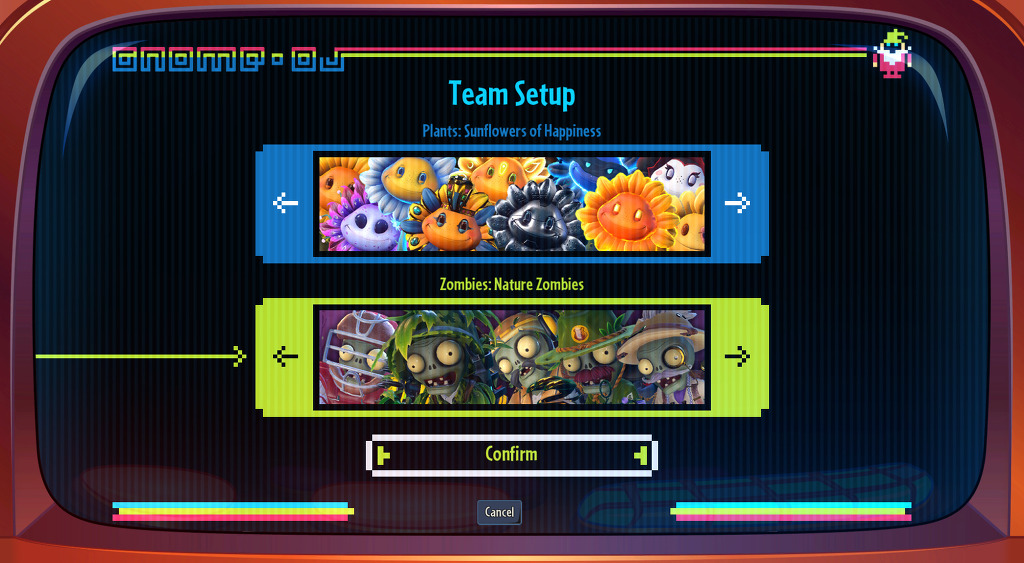Click the left bracket icon on the Confirm button
1024x563 pixels.
click(x=384, y=455)
